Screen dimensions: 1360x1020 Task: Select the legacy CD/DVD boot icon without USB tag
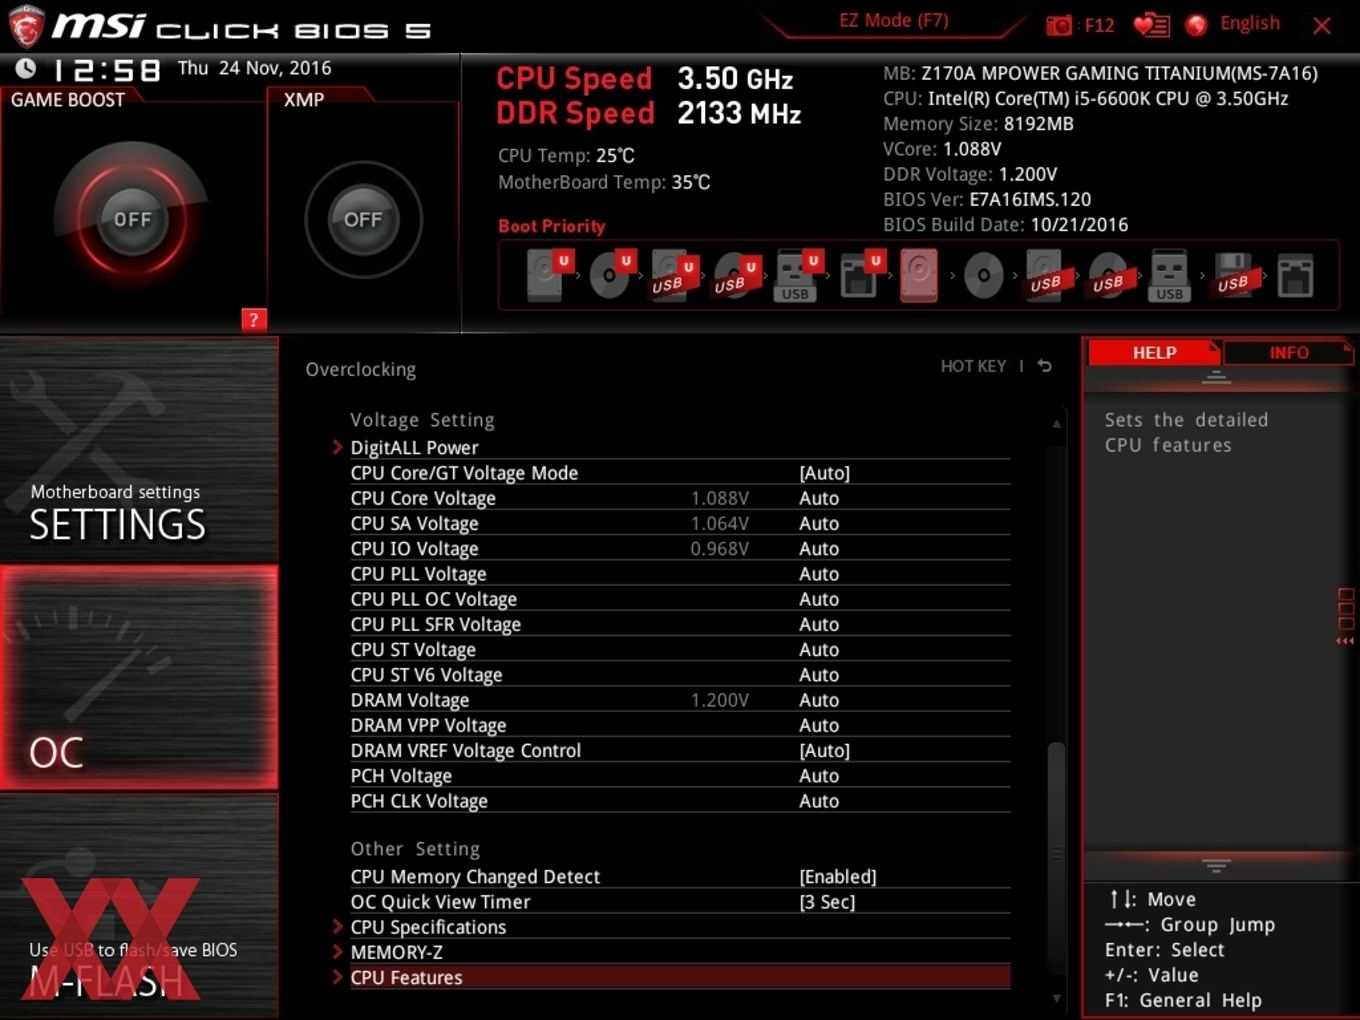point(983,275)
